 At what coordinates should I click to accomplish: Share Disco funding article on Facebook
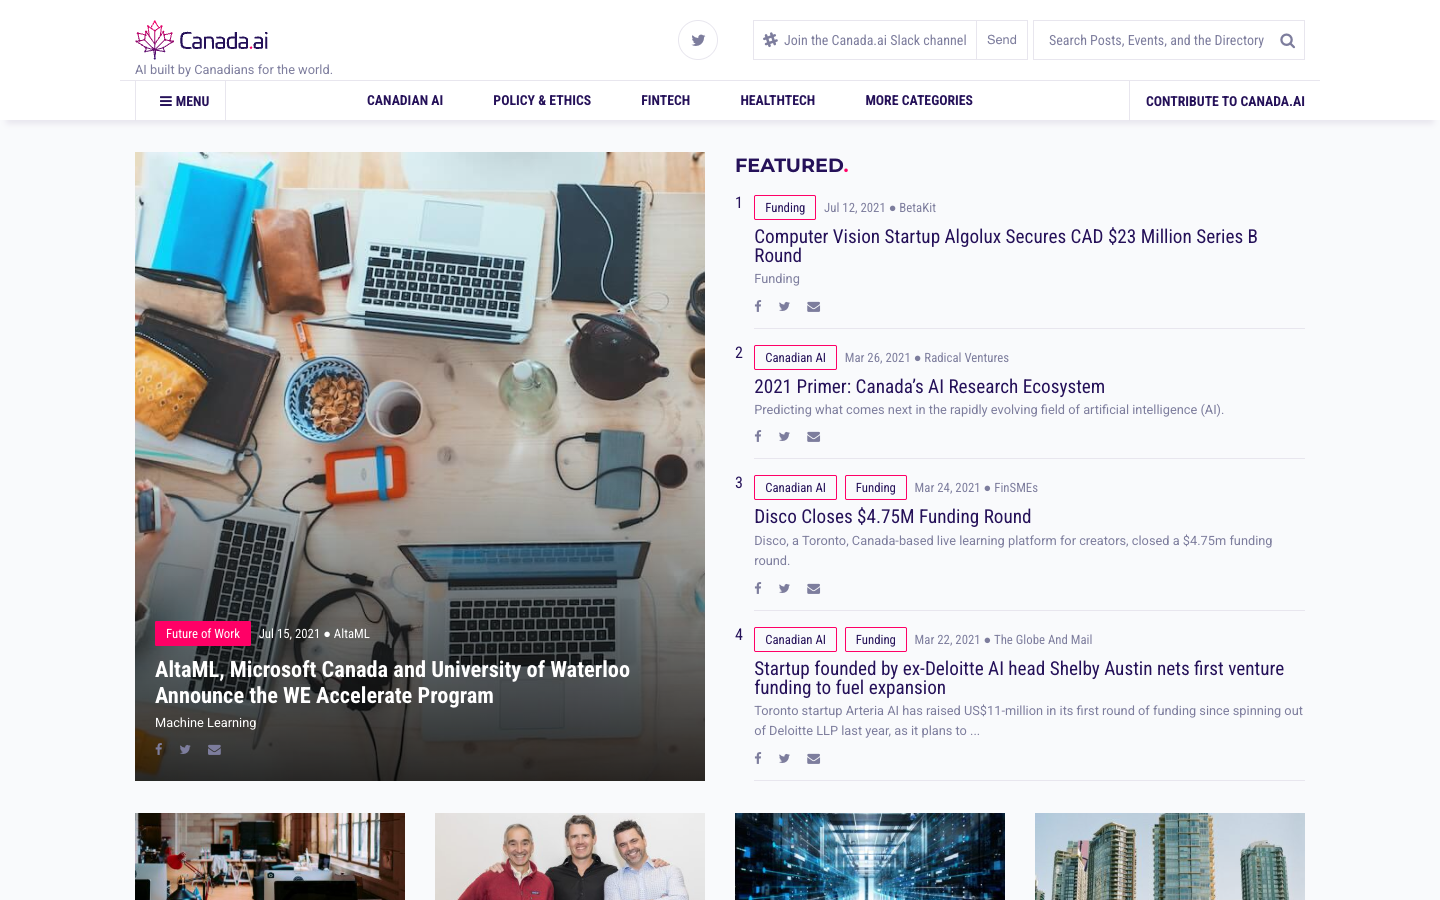[x=758, y=589]
